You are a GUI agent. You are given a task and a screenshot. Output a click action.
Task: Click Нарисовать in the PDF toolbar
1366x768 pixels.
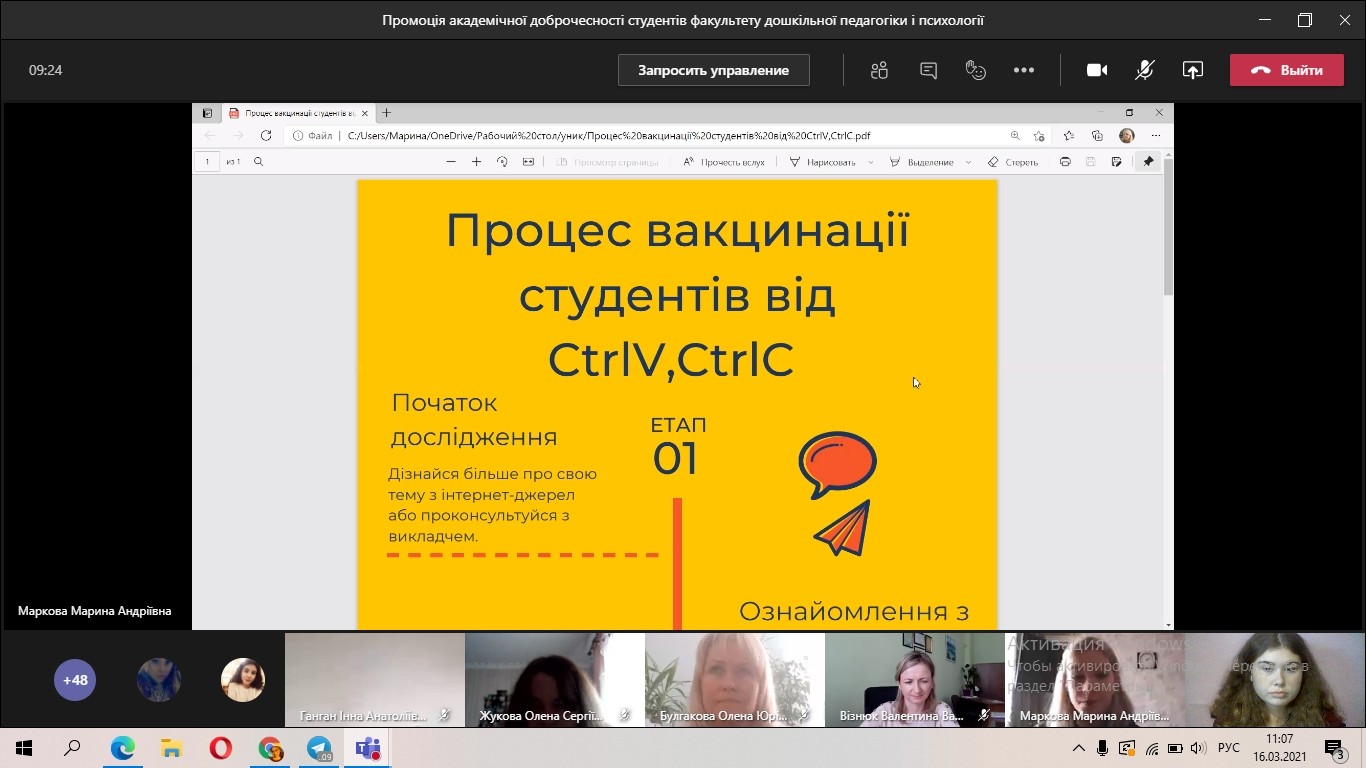822,162
